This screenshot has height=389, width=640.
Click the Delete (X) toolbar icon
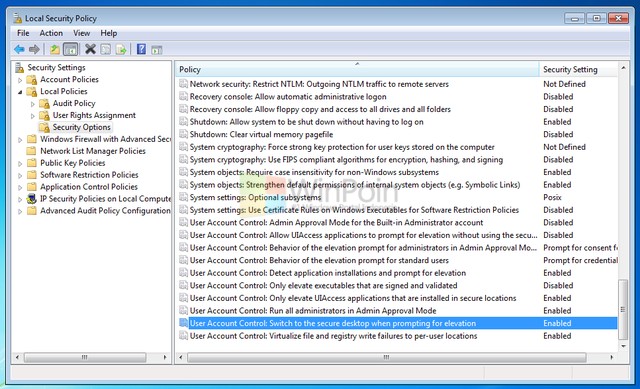(90, 49)
